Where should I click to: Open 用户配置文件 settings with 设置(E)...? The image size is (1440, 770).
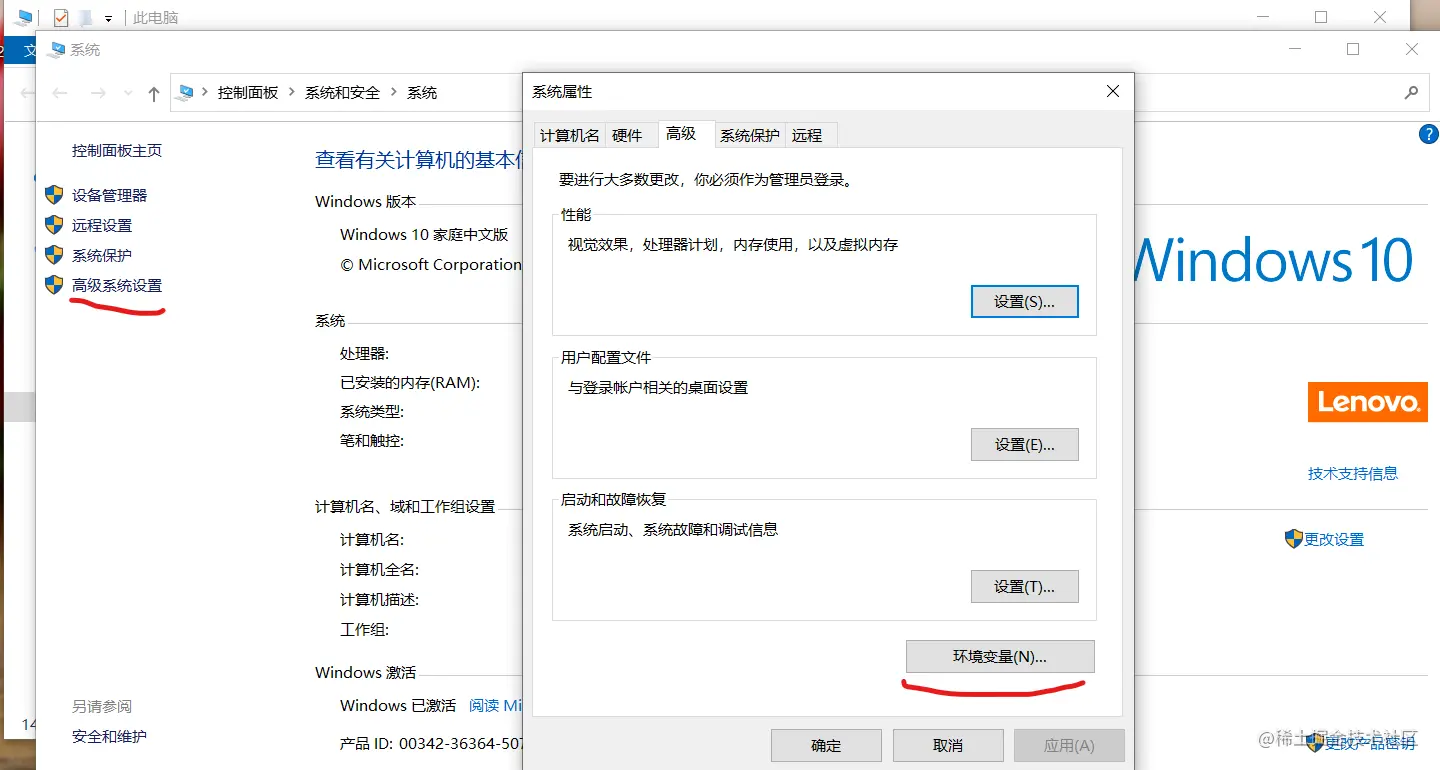tap(1025, 445)
